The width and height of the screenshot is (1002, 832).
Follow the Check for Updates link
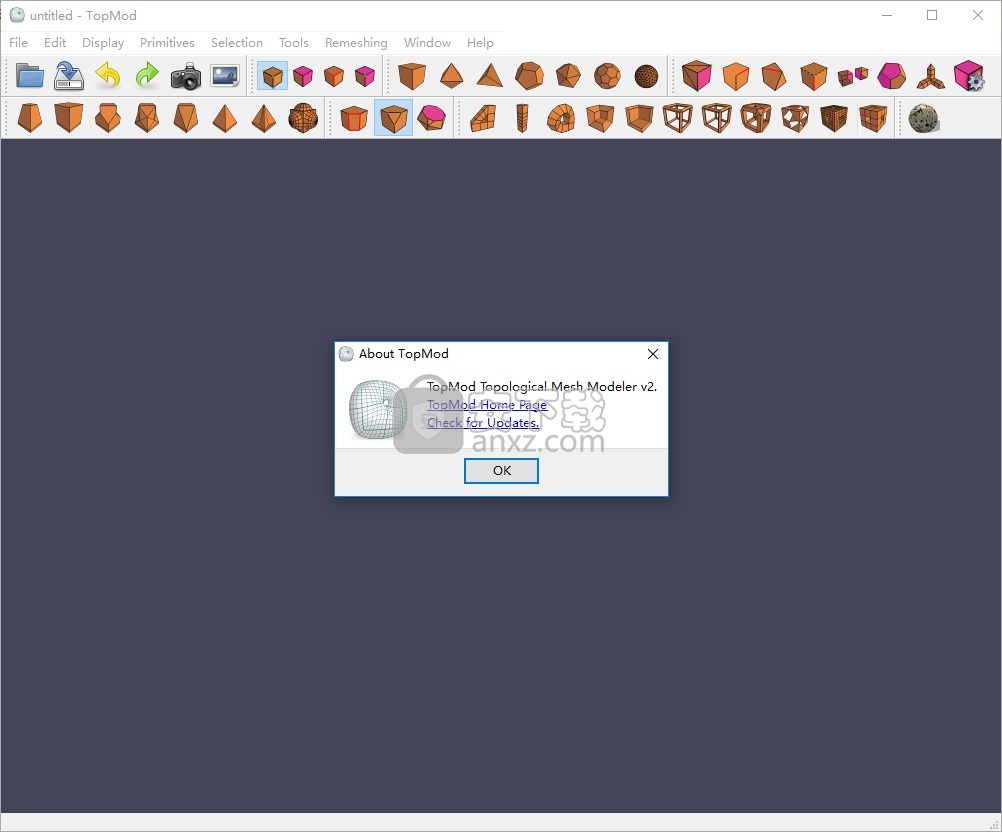(483, 422)
